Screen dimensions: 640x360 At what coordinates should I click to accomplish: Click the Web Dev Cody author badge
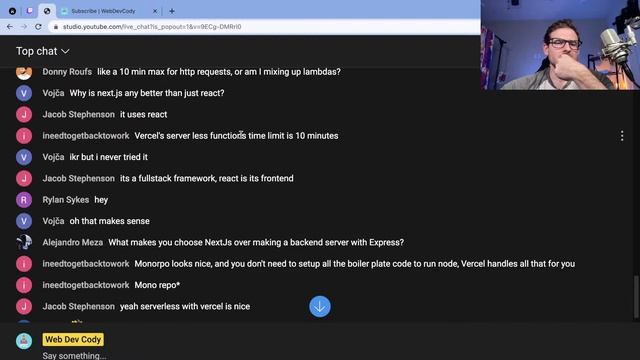73,340
